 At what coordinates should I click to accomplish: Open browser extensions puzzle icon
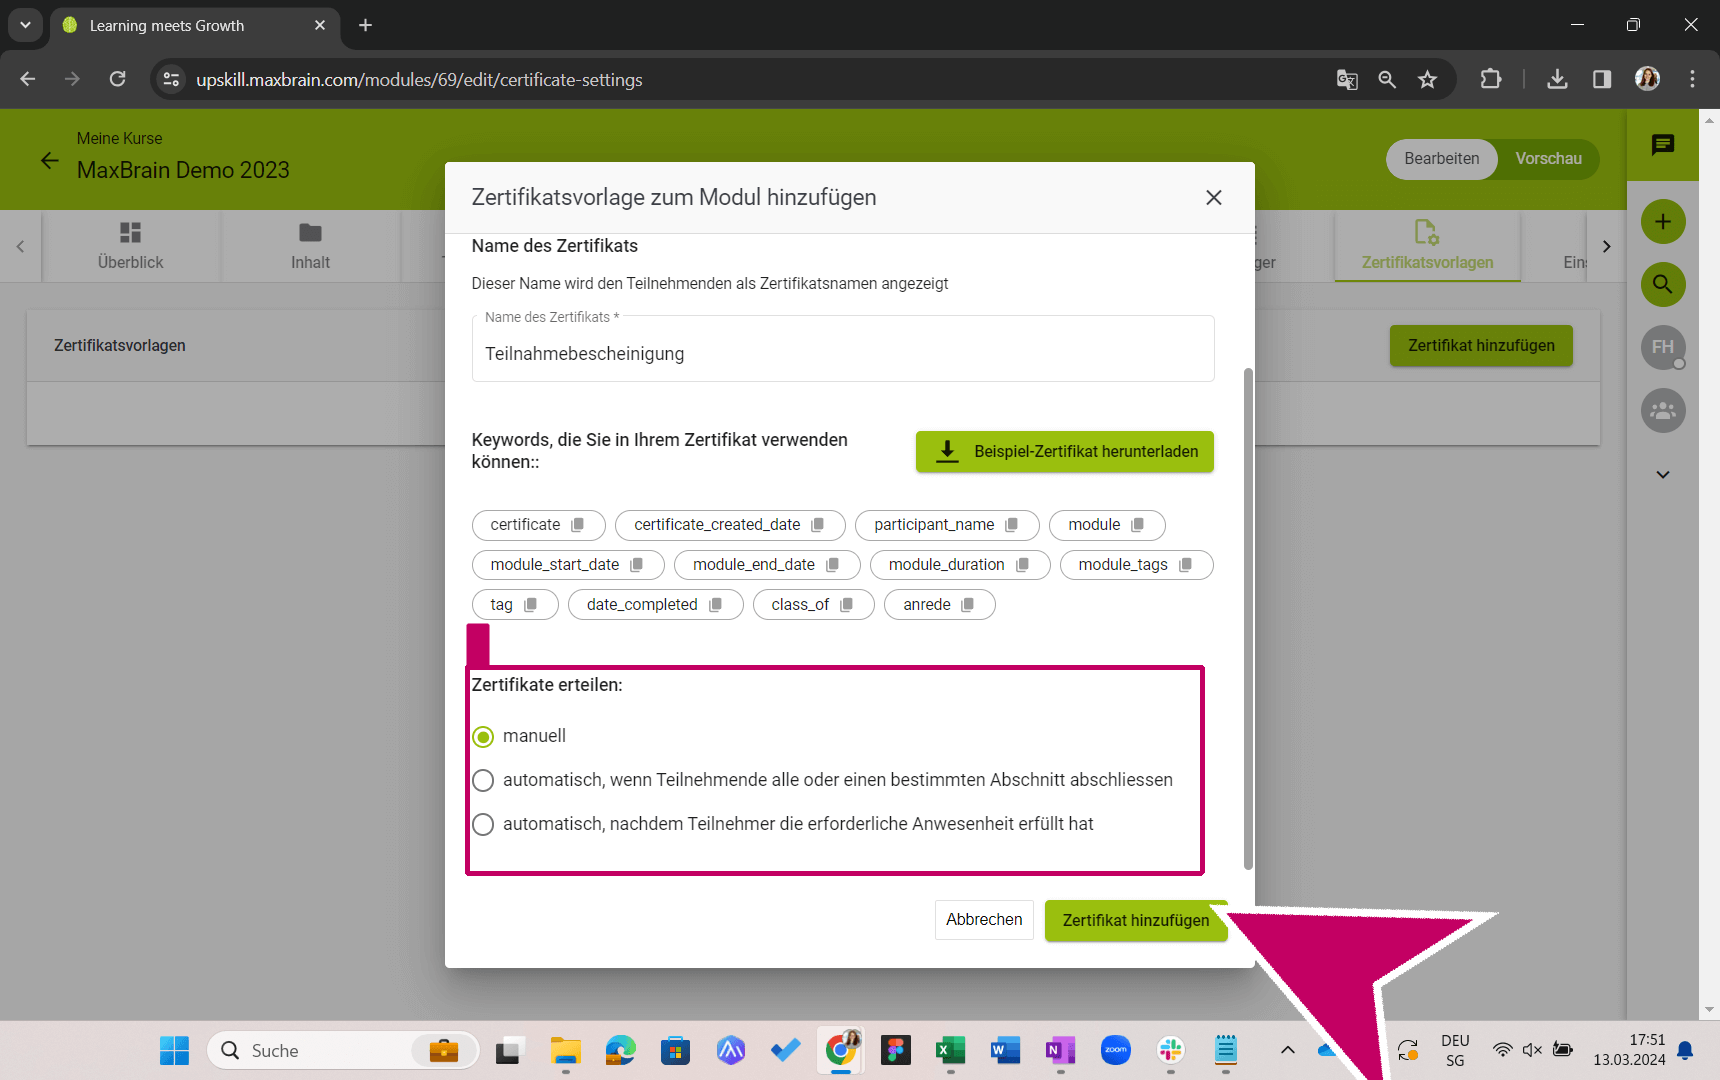[x=1491, y=79]
